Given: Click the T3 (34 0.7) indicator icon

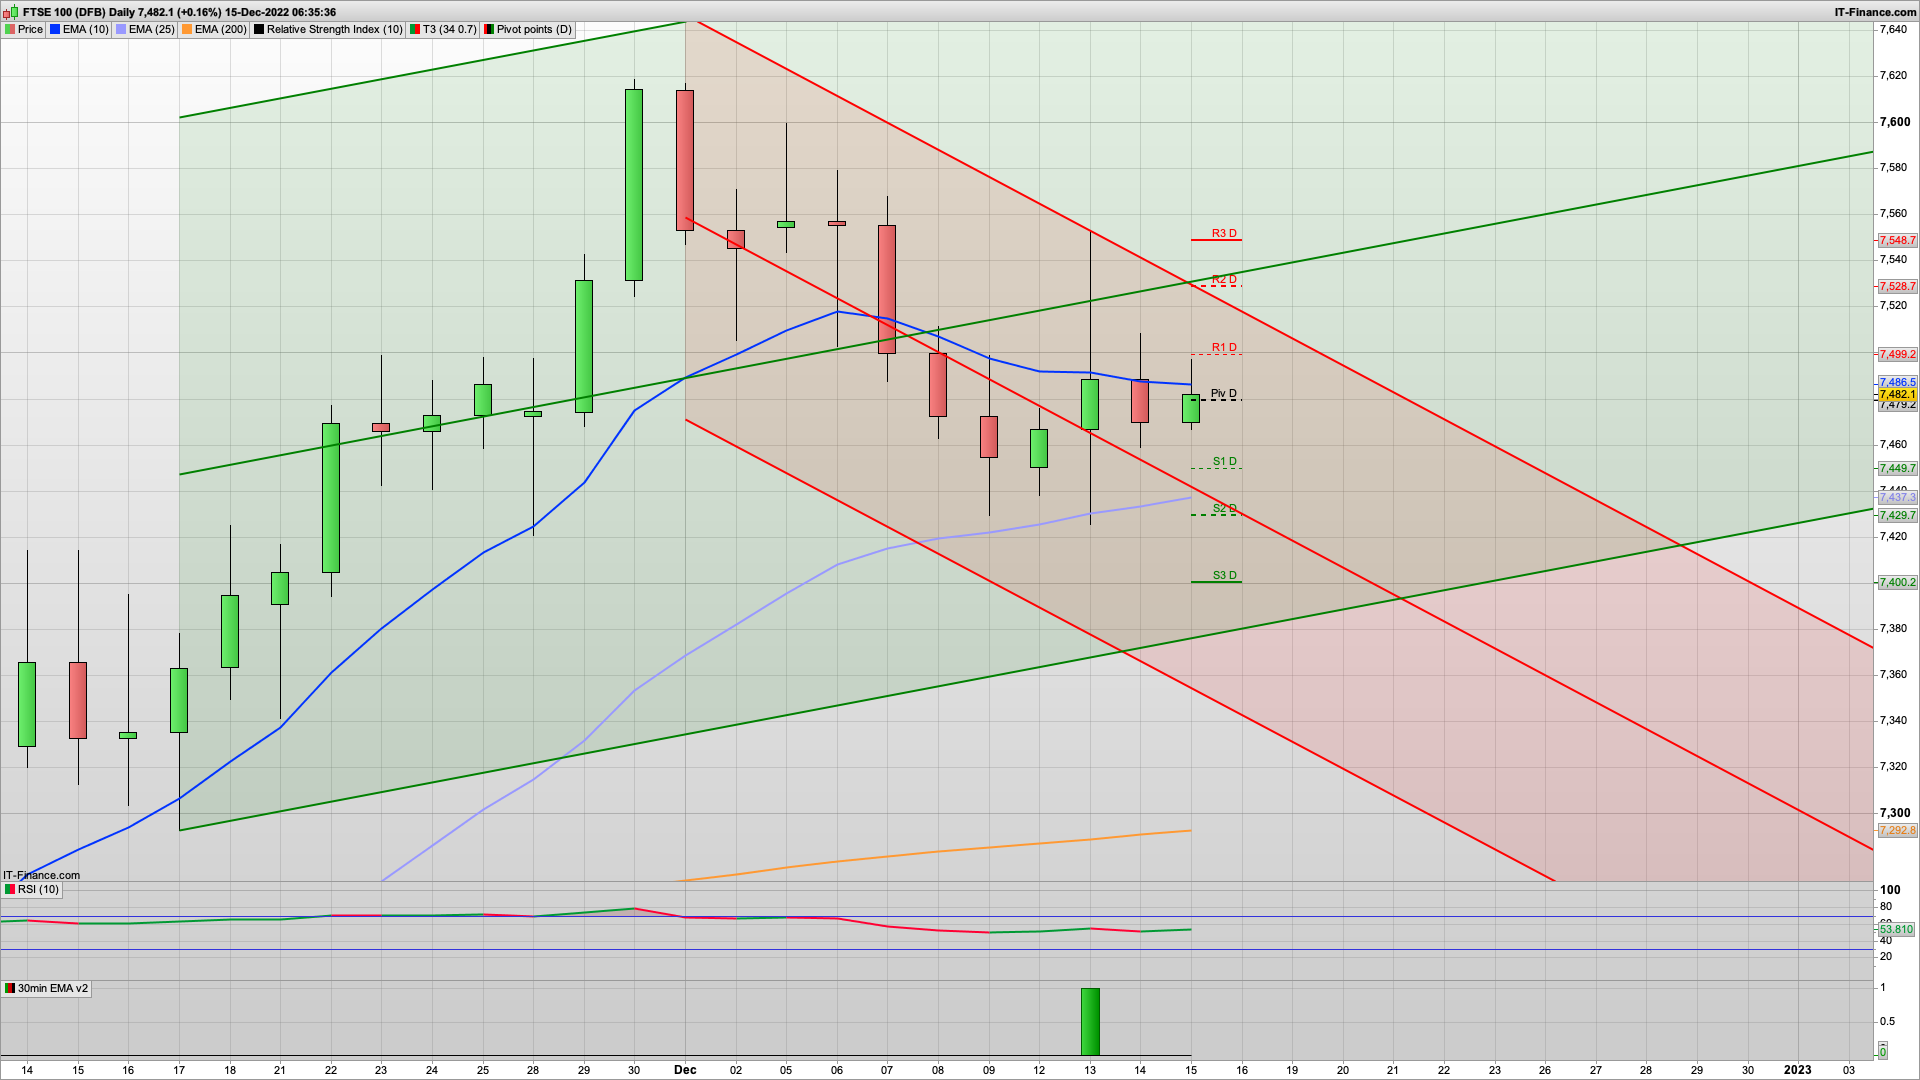Looking at the screenshot, I should (x=413, y=29).
